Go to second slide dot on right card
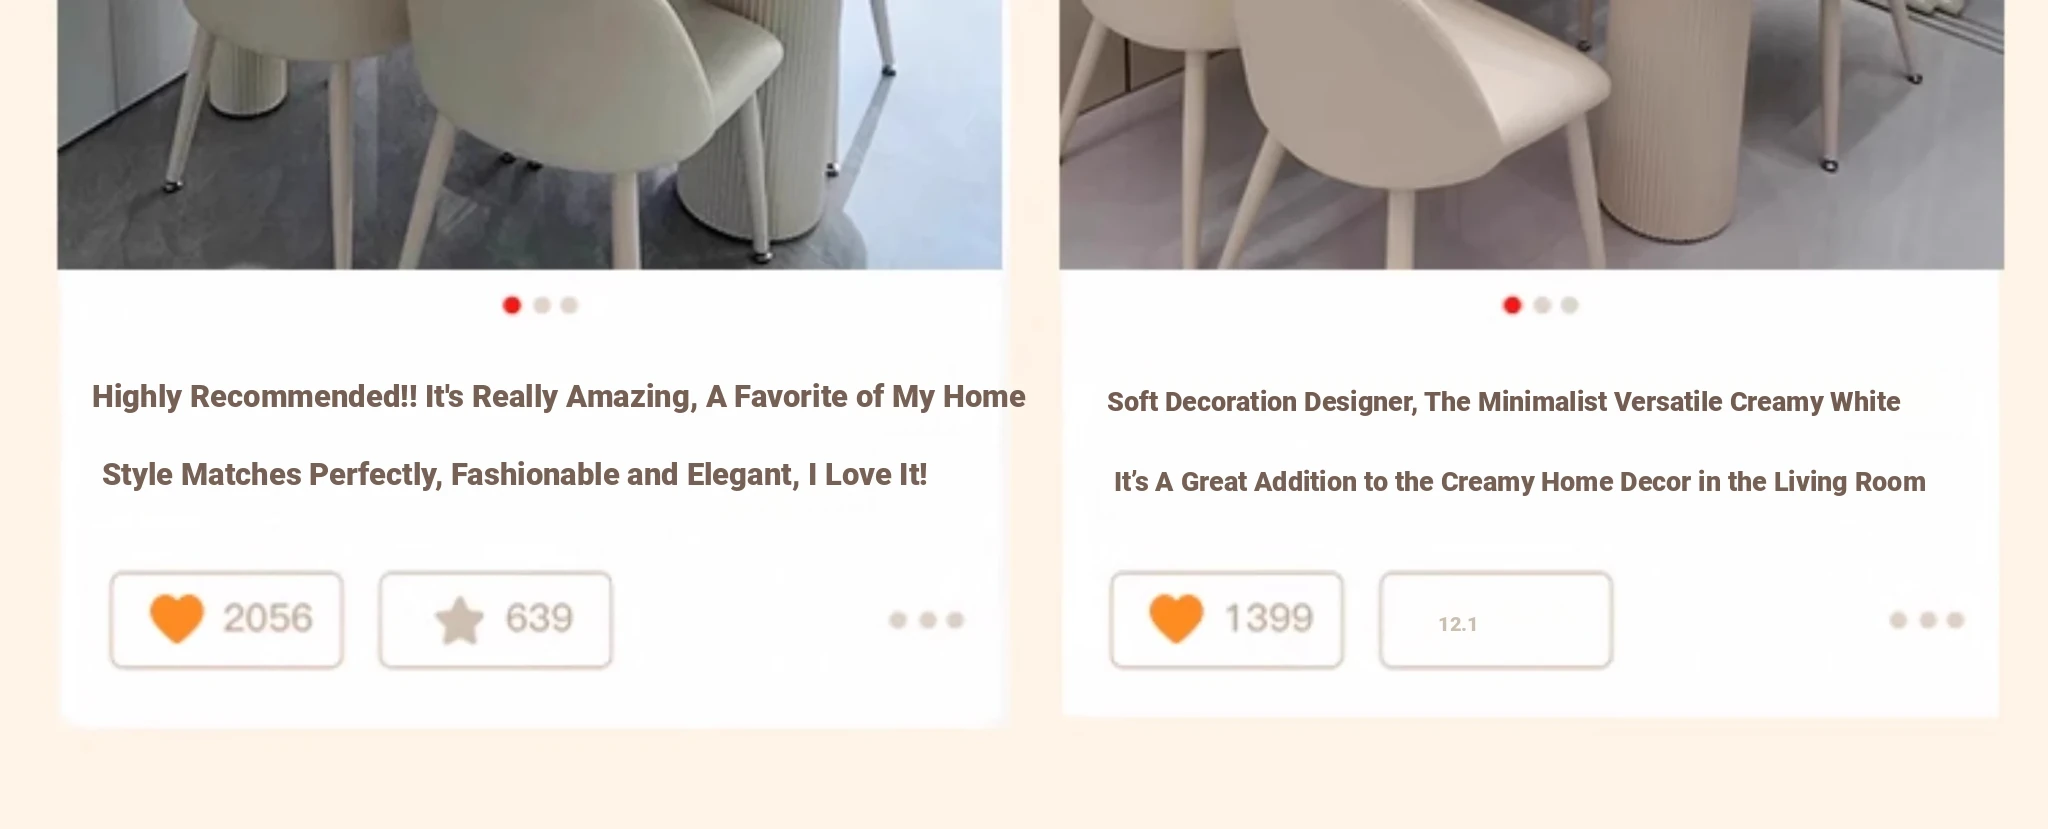2048x829 pixels. point(1542,305)
